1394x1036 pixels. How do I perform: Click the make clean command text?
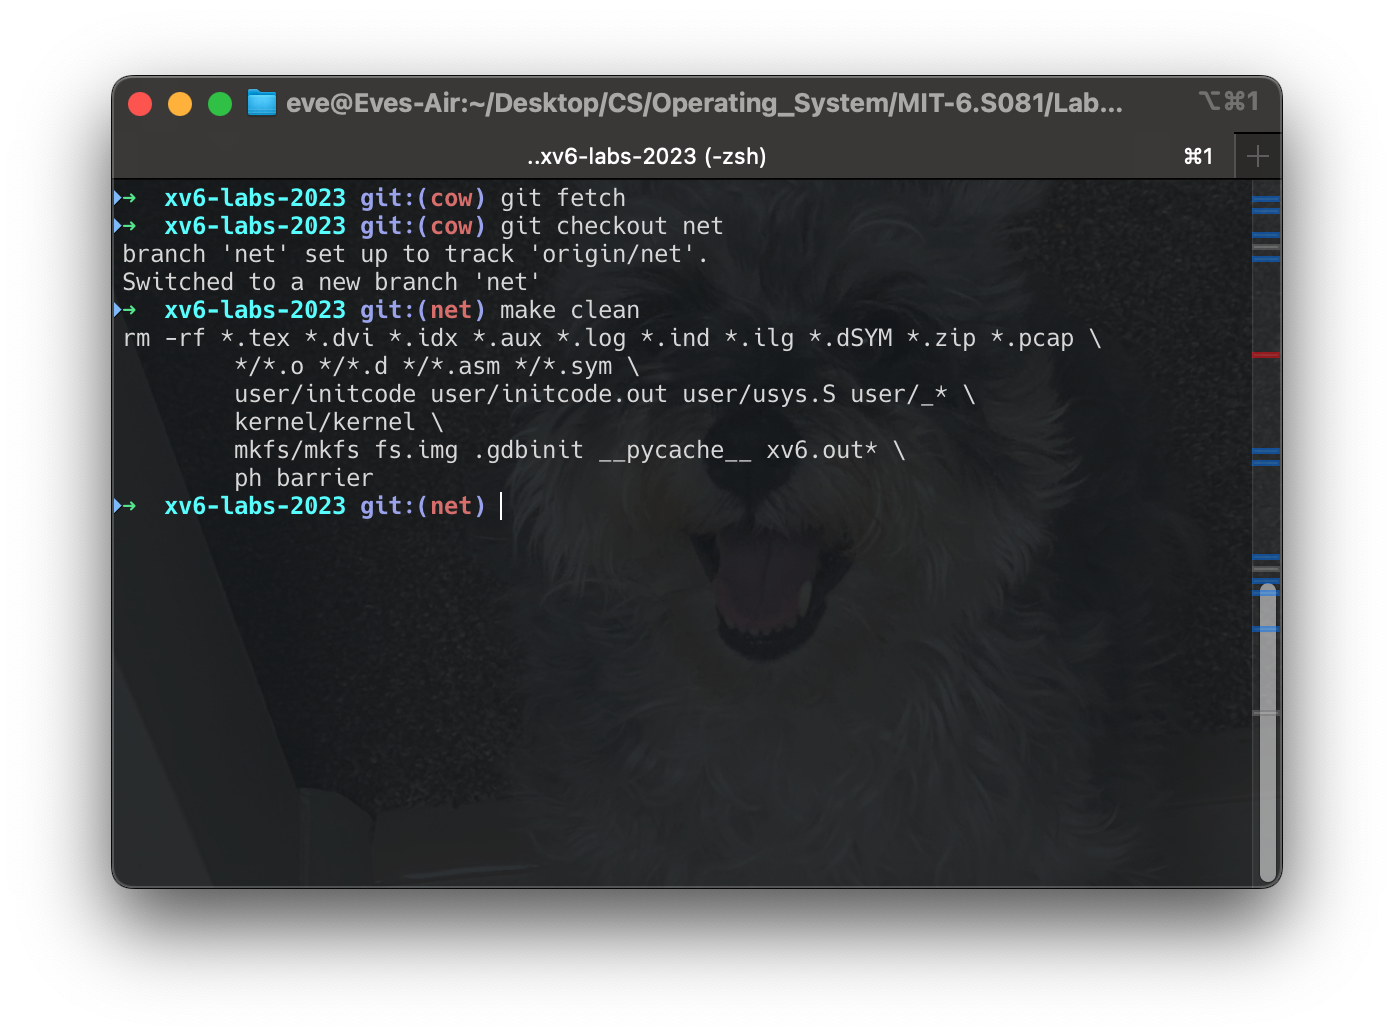(568, 310)
